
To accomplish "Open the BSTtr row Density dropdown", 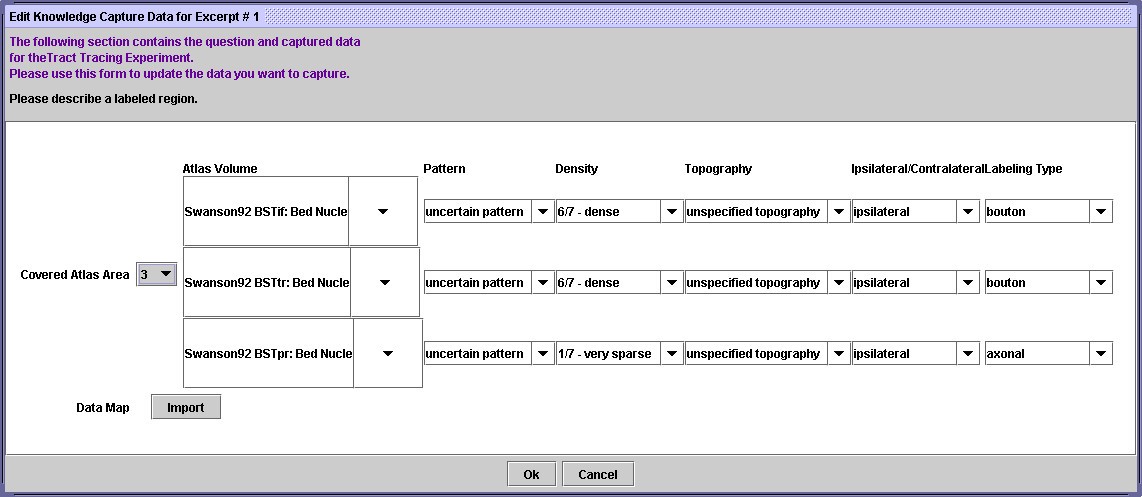I will (671, 283).
